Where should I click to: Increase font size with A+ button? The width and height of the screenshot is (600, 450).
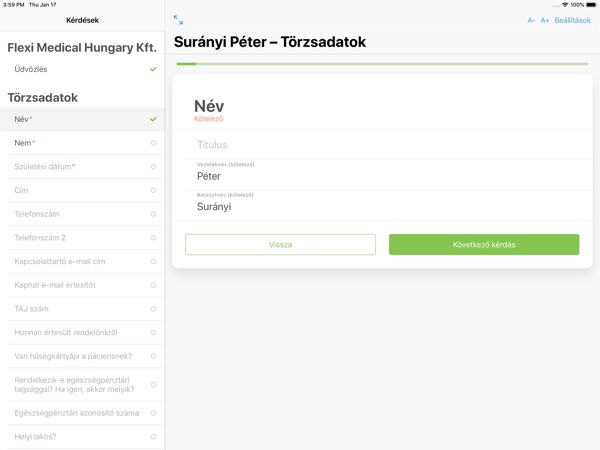[x=545, y=20]
